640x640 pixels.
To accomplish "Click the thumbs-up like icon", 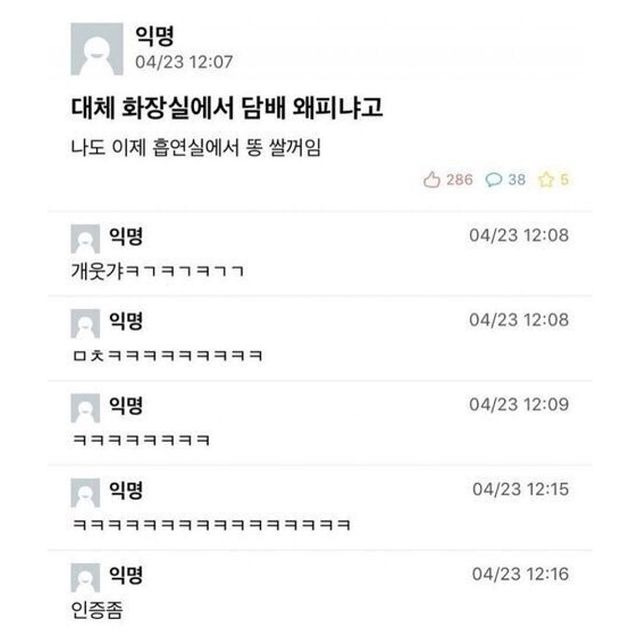I will [431, 179].
